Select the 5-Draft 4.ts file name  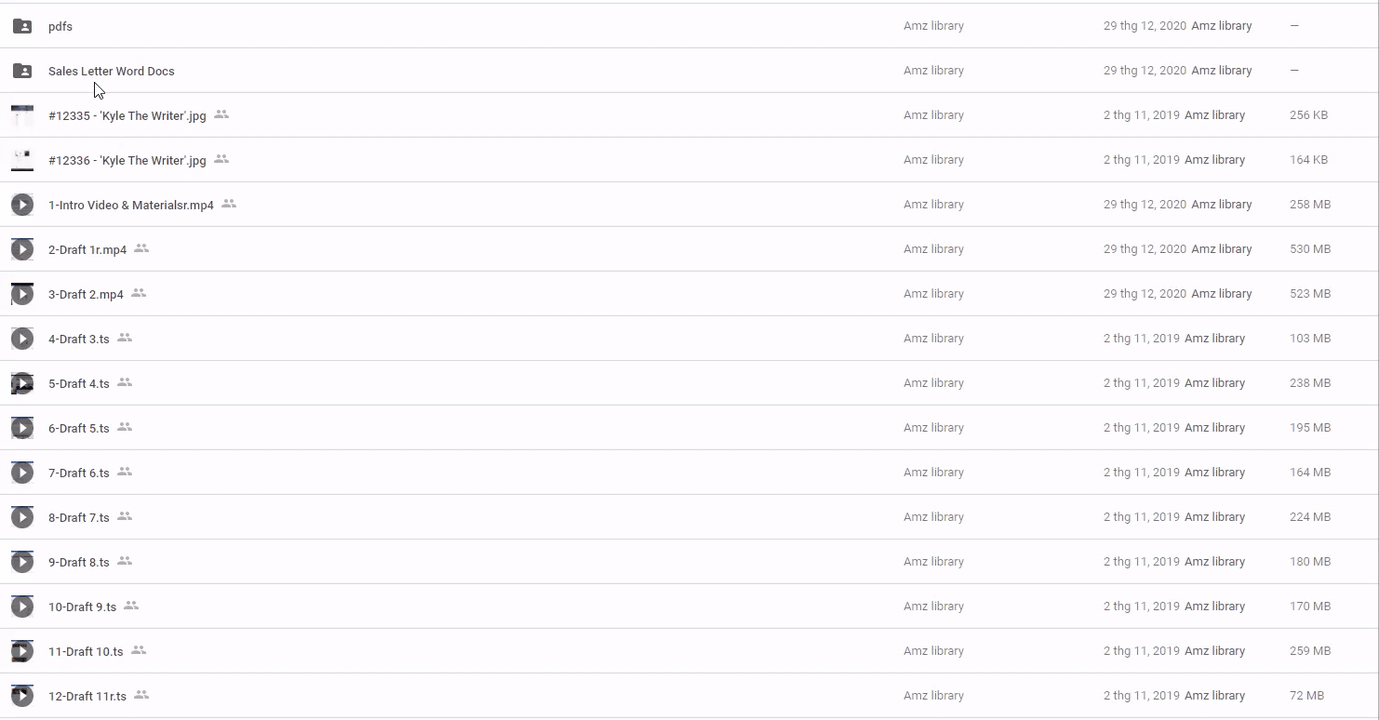tap(79, 384)
